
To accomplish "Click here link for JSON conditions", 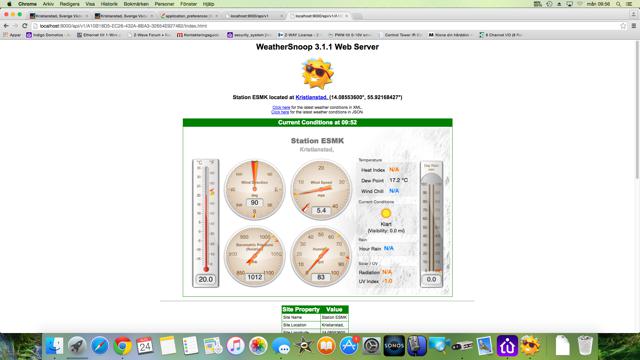I will (x=280, y=112).
